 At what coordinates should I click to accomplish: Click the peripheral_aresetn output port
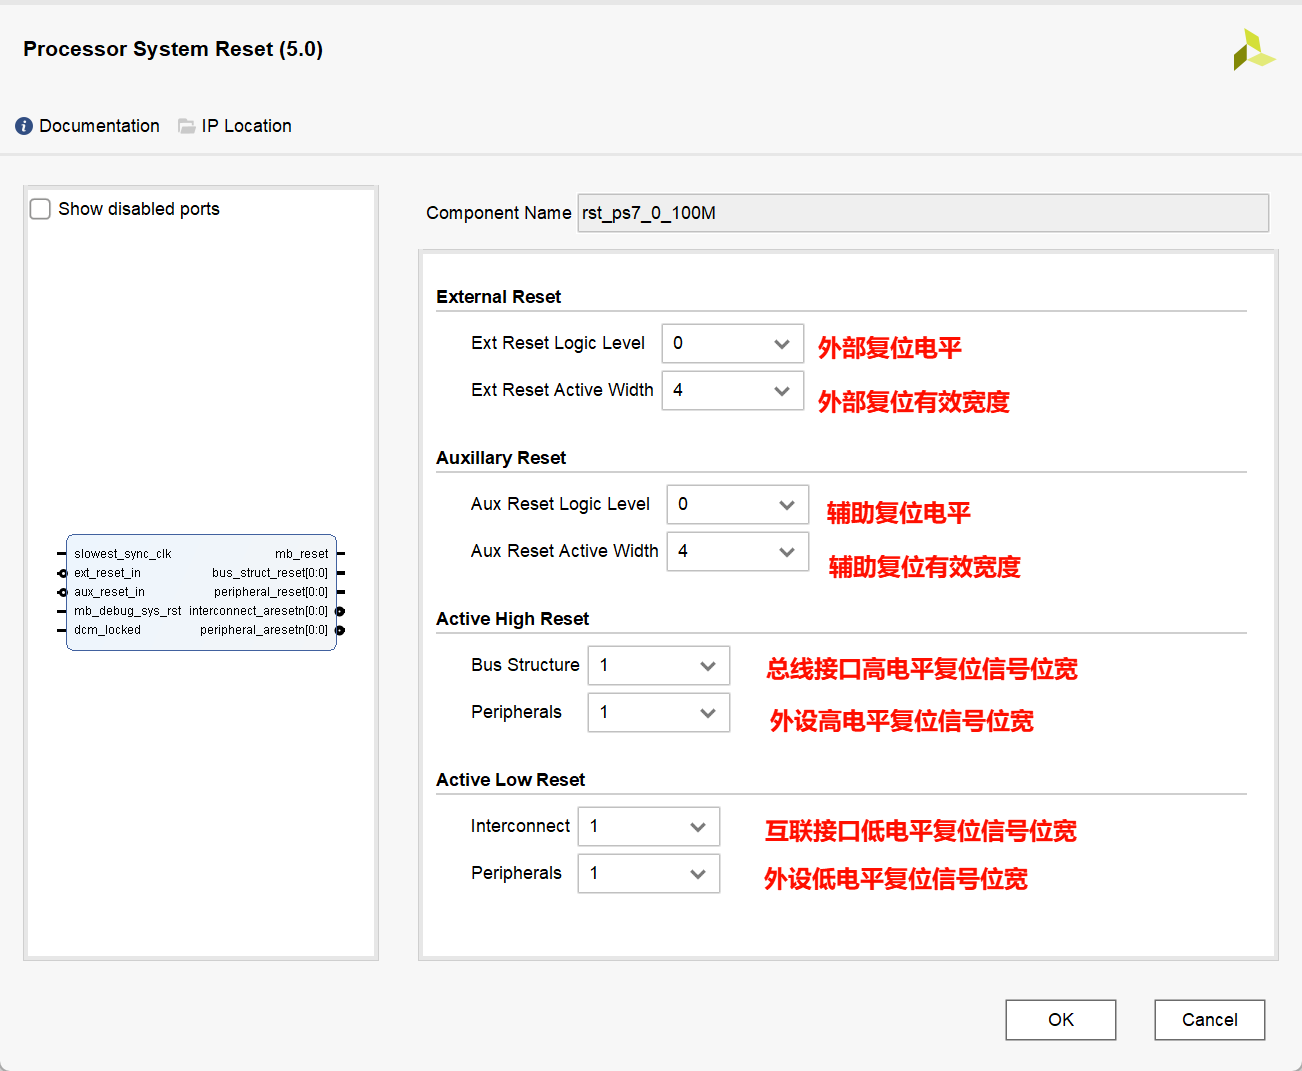pos(265,630)
